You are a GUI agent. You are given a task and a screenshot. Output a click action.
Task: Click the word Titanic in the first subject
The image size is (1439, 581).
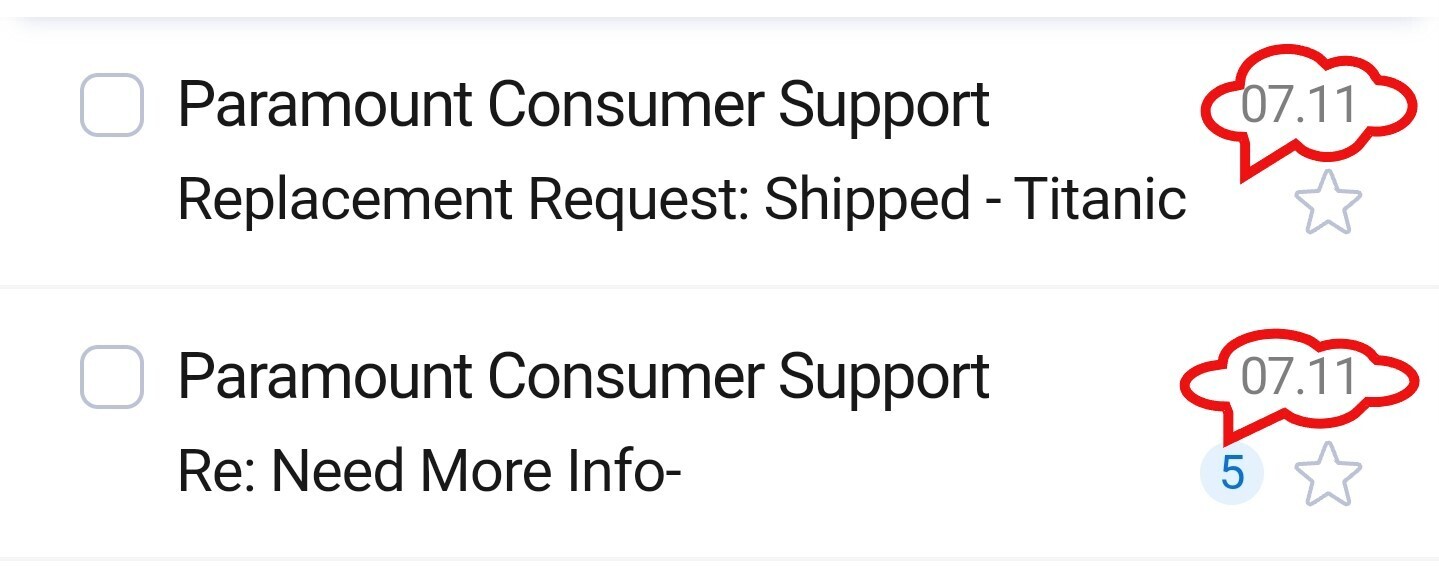click(1099, 199)
